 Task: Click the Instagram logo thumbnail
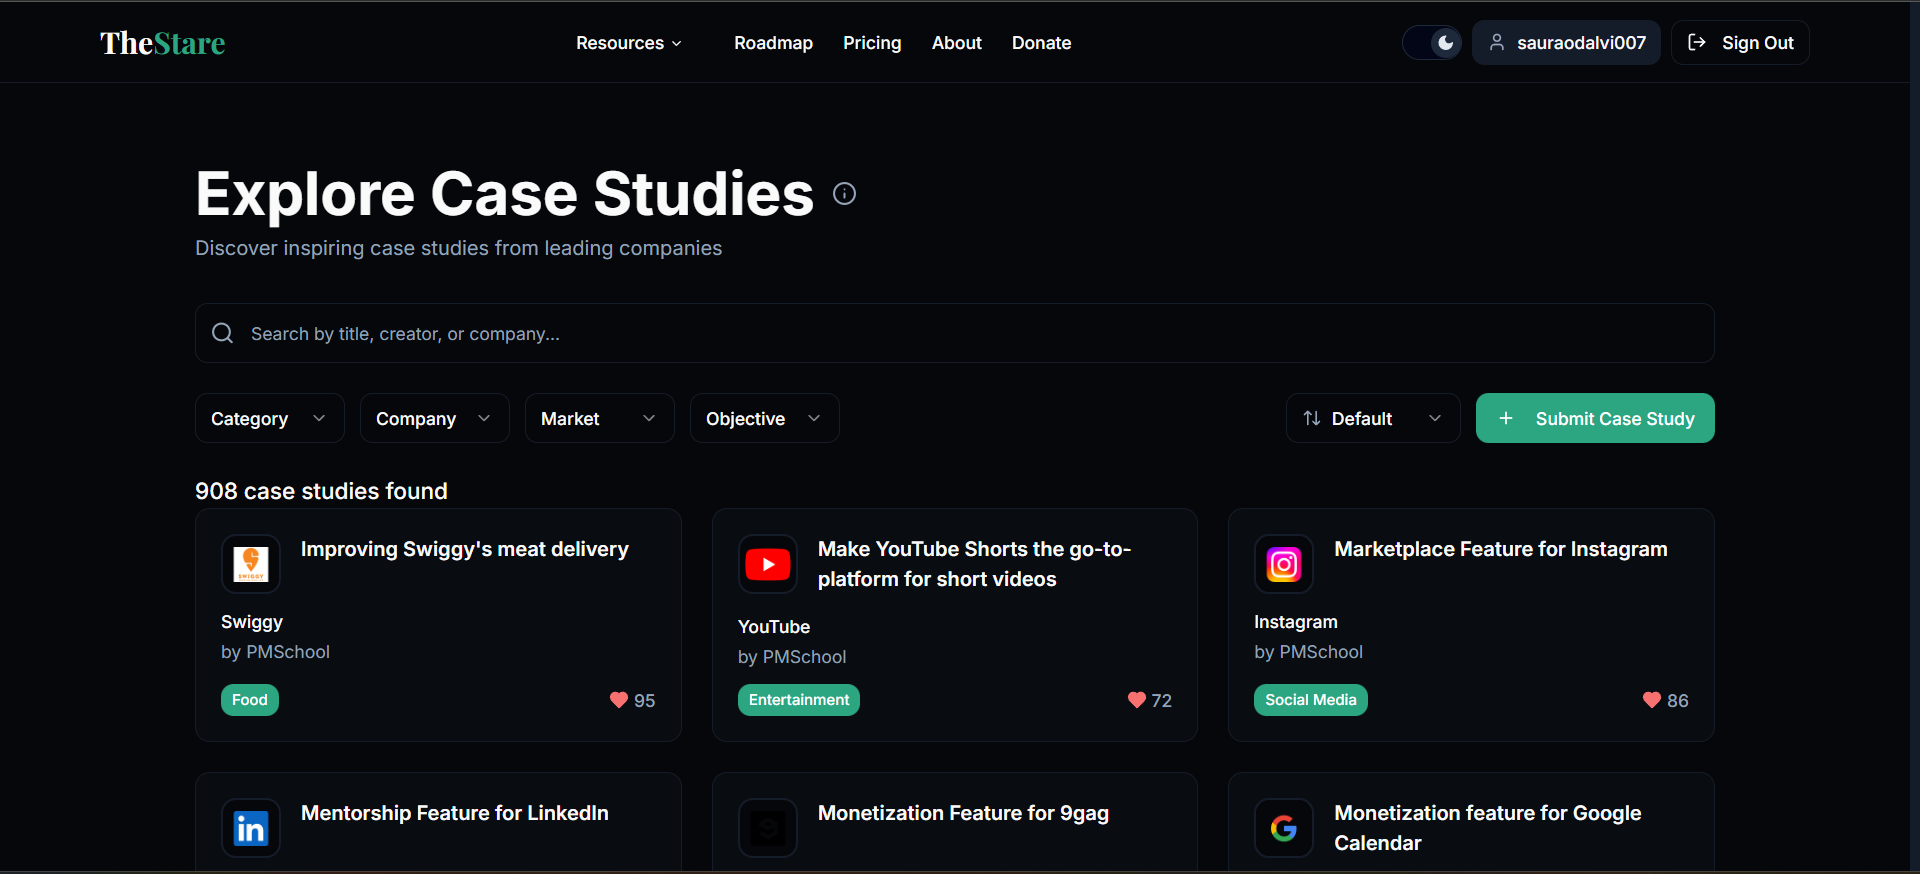pos(1284,564)
